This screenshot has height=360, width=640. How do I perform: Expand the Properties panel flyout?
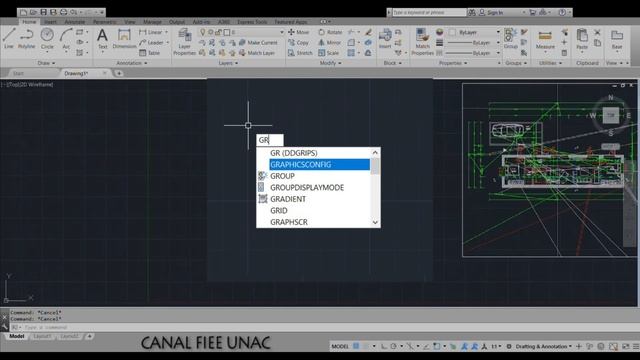[453, 63]
